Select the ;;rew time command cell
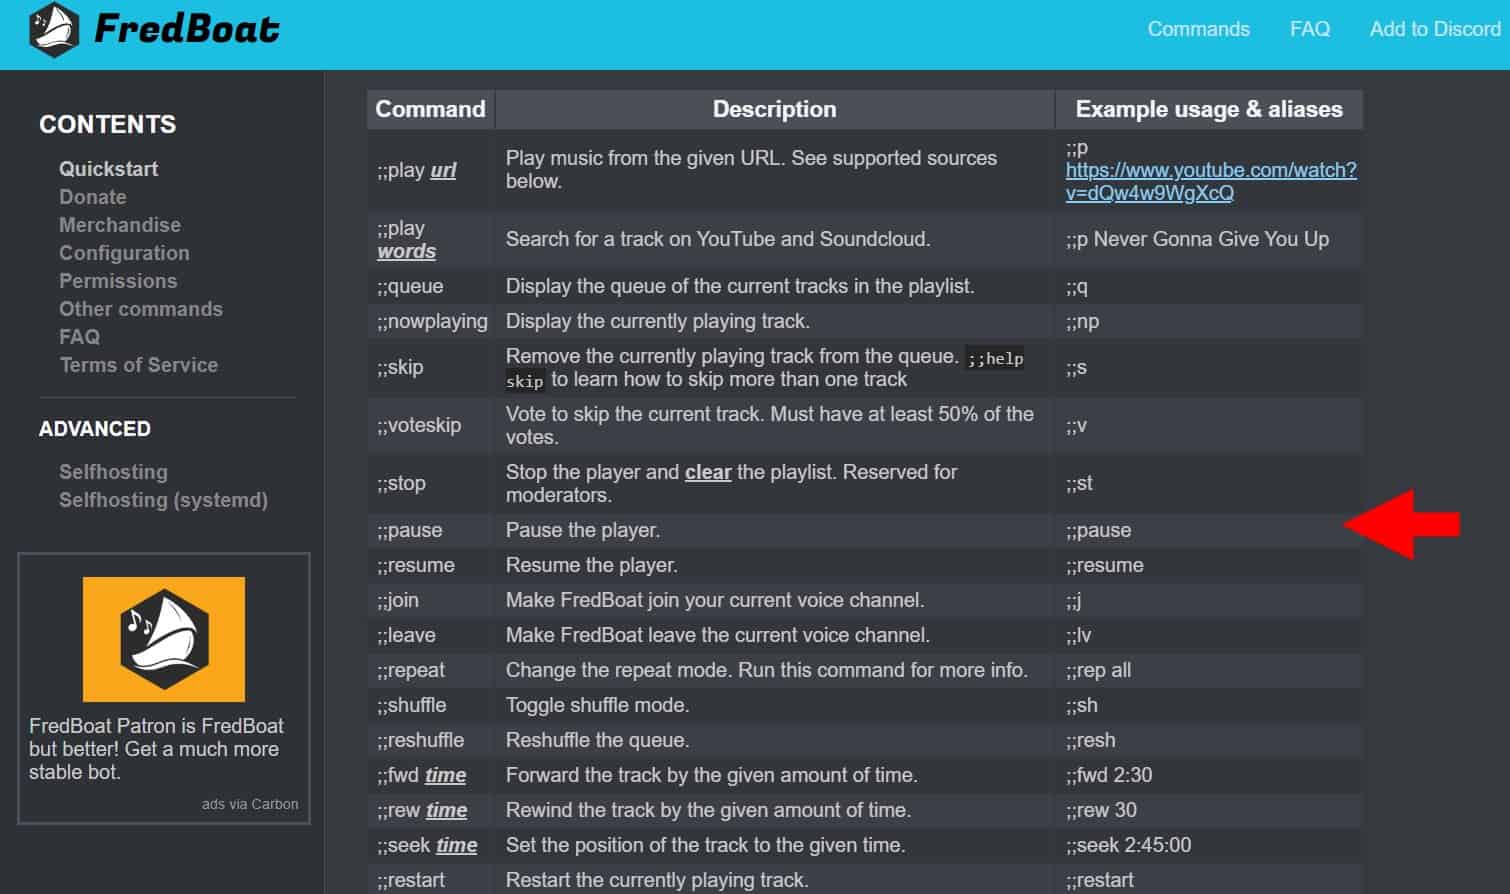 coord(431,810)
